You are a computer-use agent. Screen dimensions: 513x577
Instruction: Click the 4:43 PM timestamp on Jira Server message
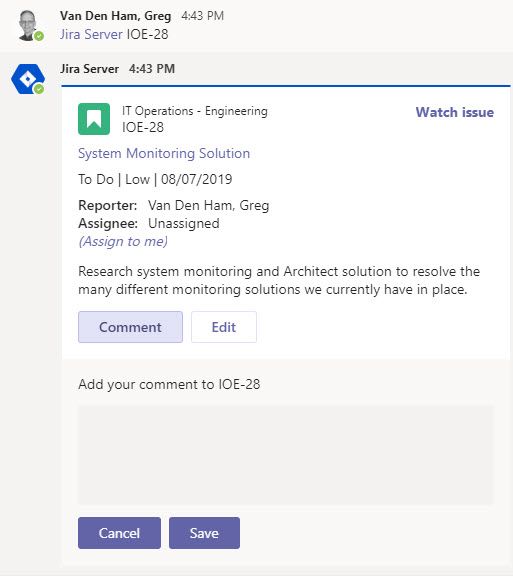click(152, 69)
